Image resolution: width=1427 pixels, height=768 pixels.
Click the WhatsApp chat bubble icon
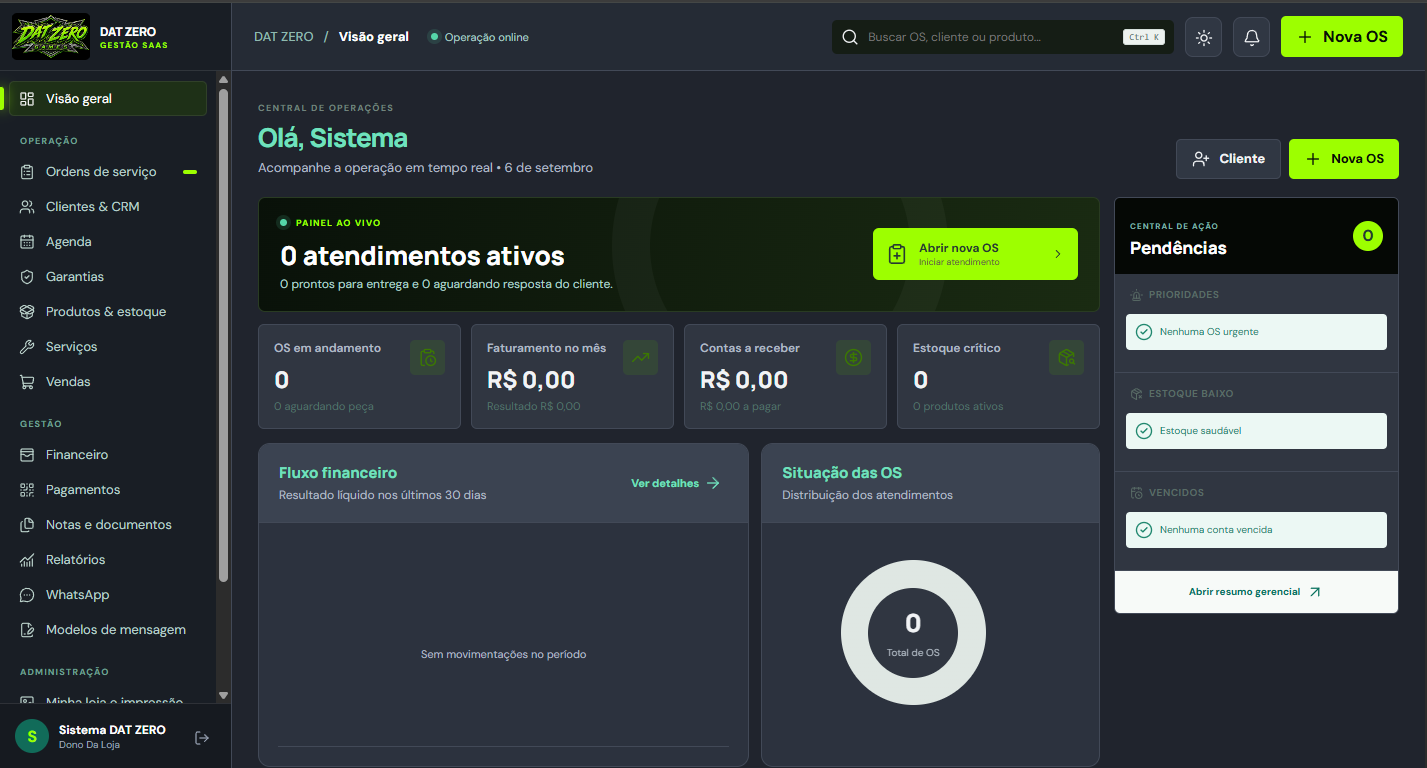[x=27, y=595]
